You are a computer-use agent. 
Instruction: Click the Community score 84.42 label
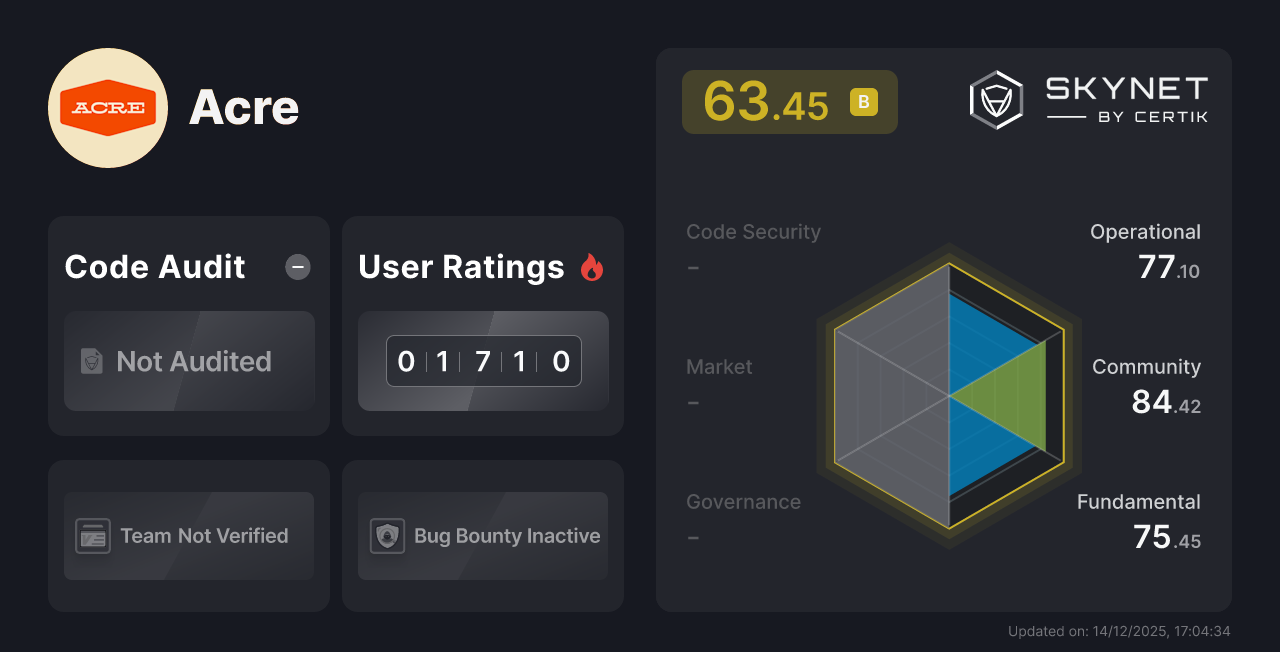pyautogui.click(x=1147, y=384)
